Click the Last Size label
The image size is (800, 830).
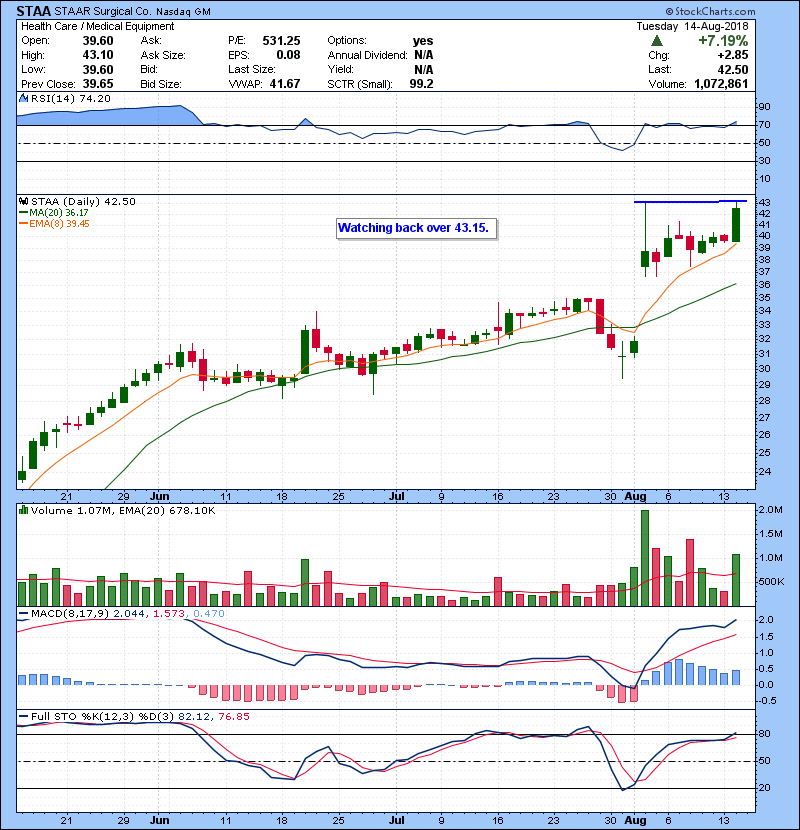pos(252,70)
